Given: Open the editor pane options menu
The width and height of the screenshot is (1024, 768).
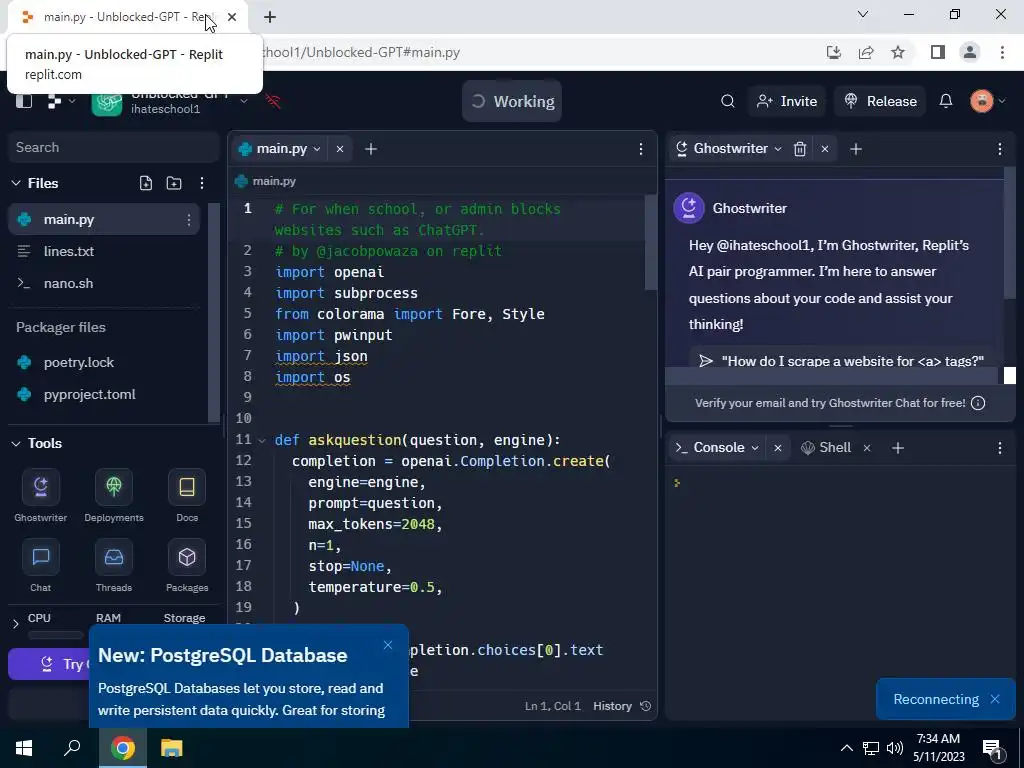Looking at the screenshot, I should coord(641,149).
